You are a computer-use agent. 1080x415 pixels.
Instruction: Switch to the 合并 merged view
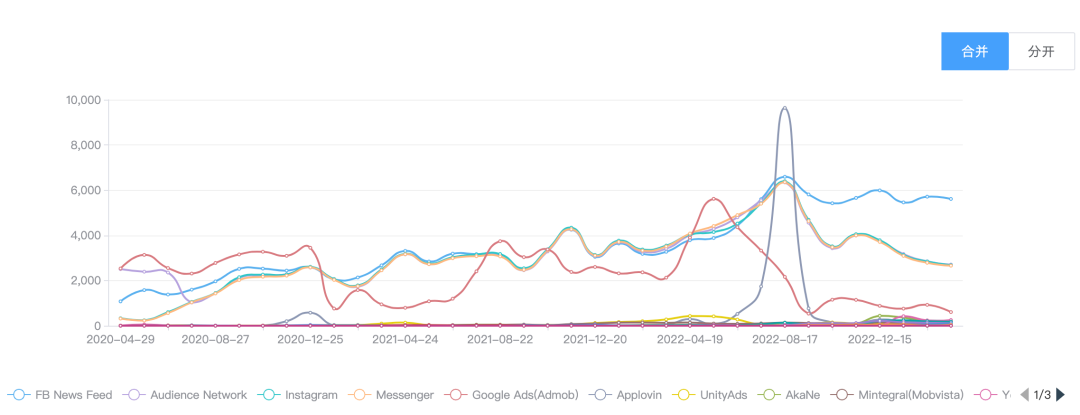point(975,52)
